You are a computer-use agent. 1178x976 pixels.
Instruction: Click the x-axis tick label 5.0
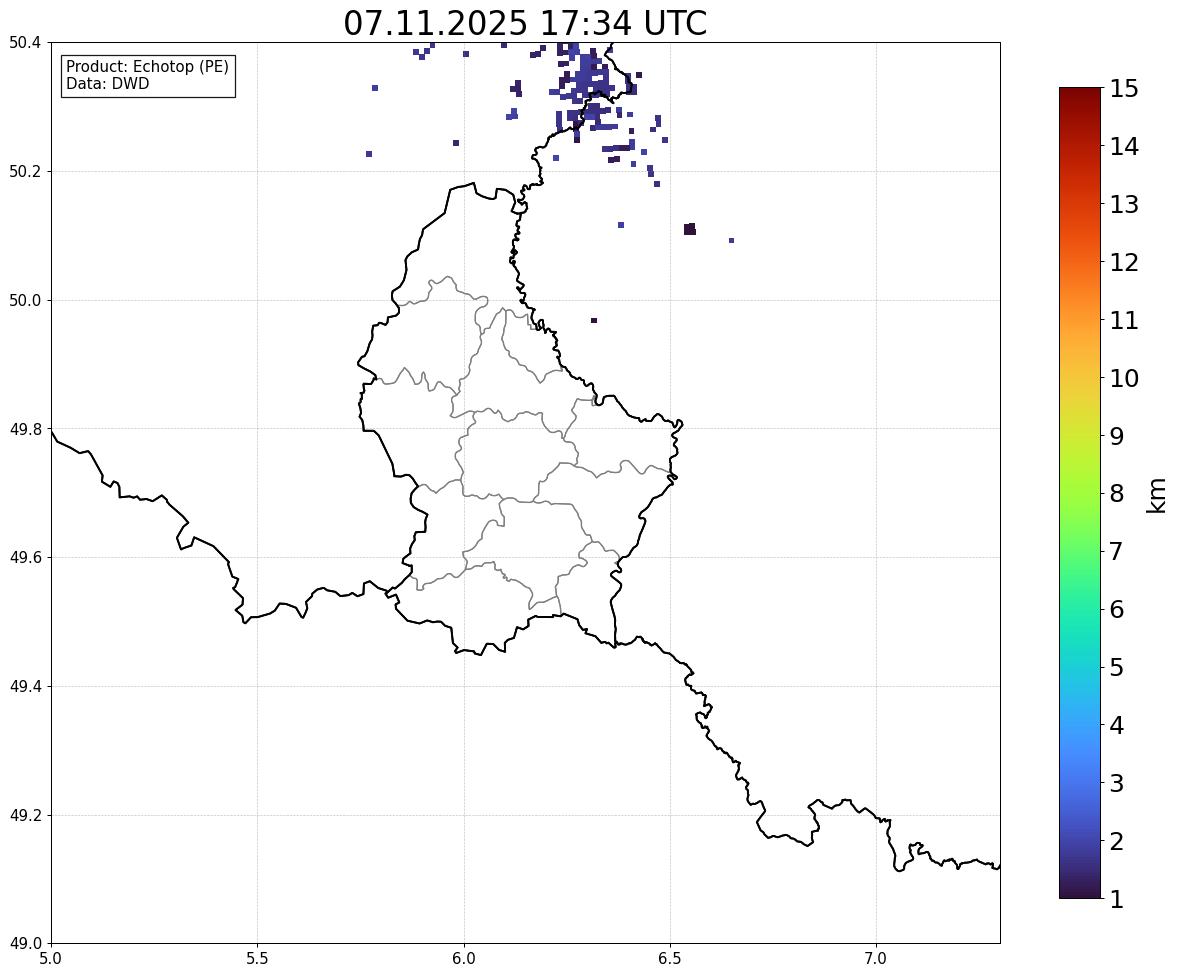pos(51,959)
